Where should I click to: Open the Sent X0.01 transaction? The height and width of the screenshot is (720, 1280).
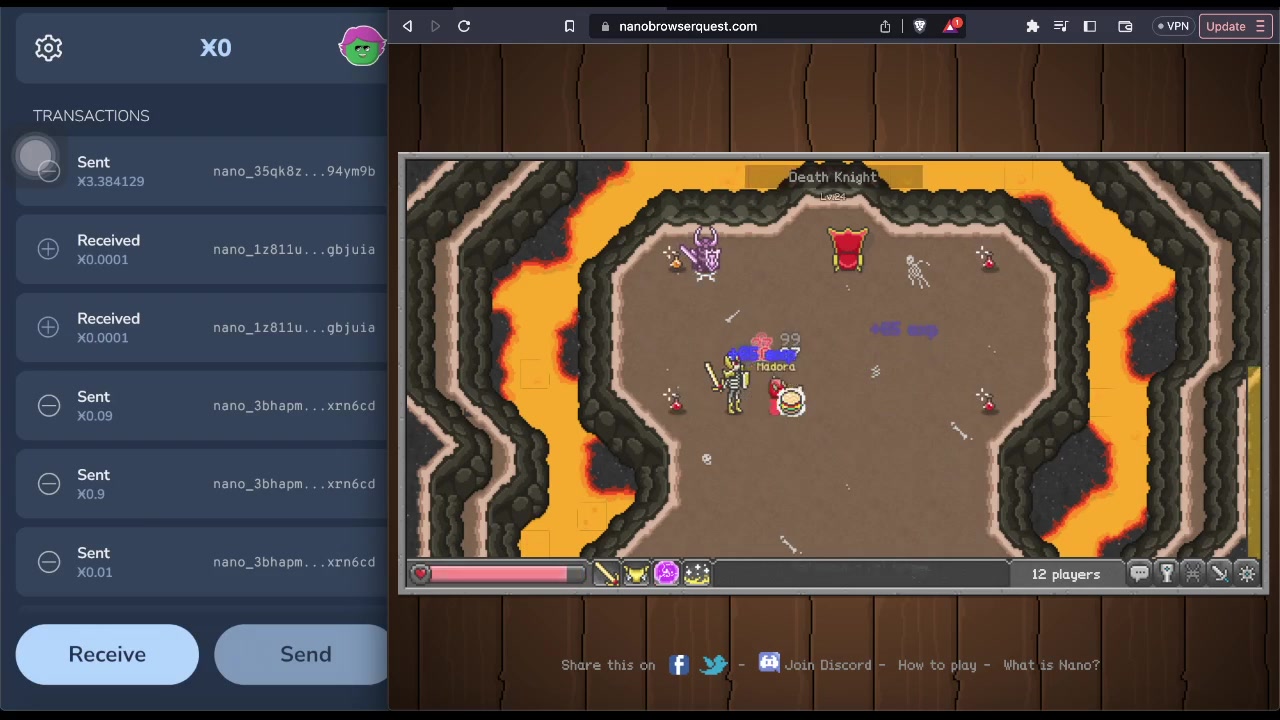[202, 561]
